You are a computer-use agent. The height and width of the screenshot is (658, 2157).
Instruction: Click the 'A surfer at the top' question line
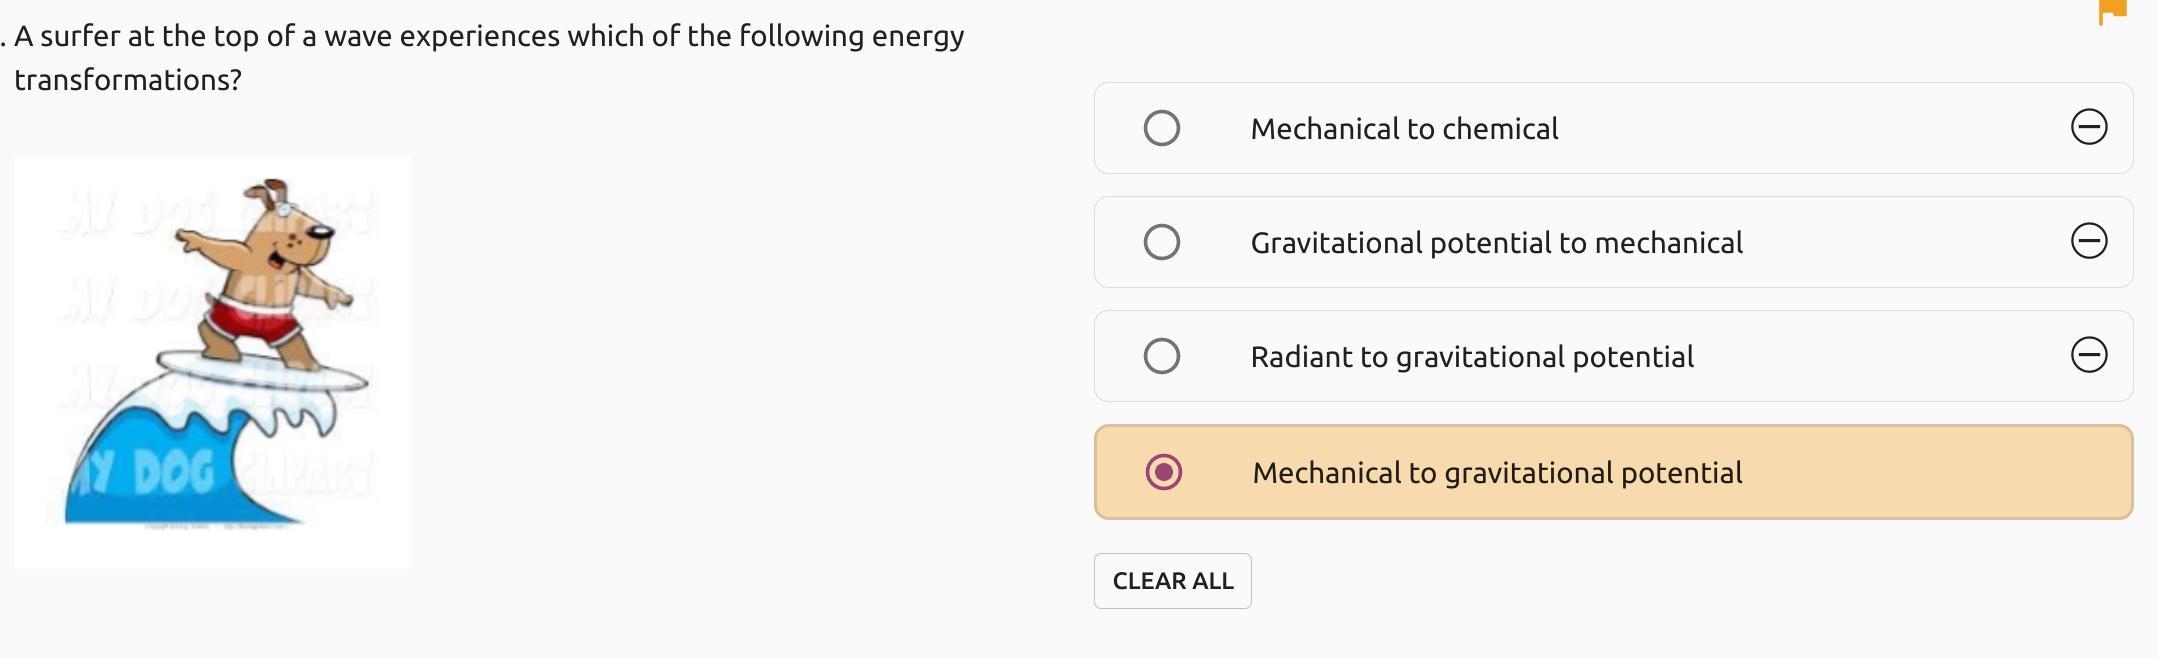tap(489, 37)
